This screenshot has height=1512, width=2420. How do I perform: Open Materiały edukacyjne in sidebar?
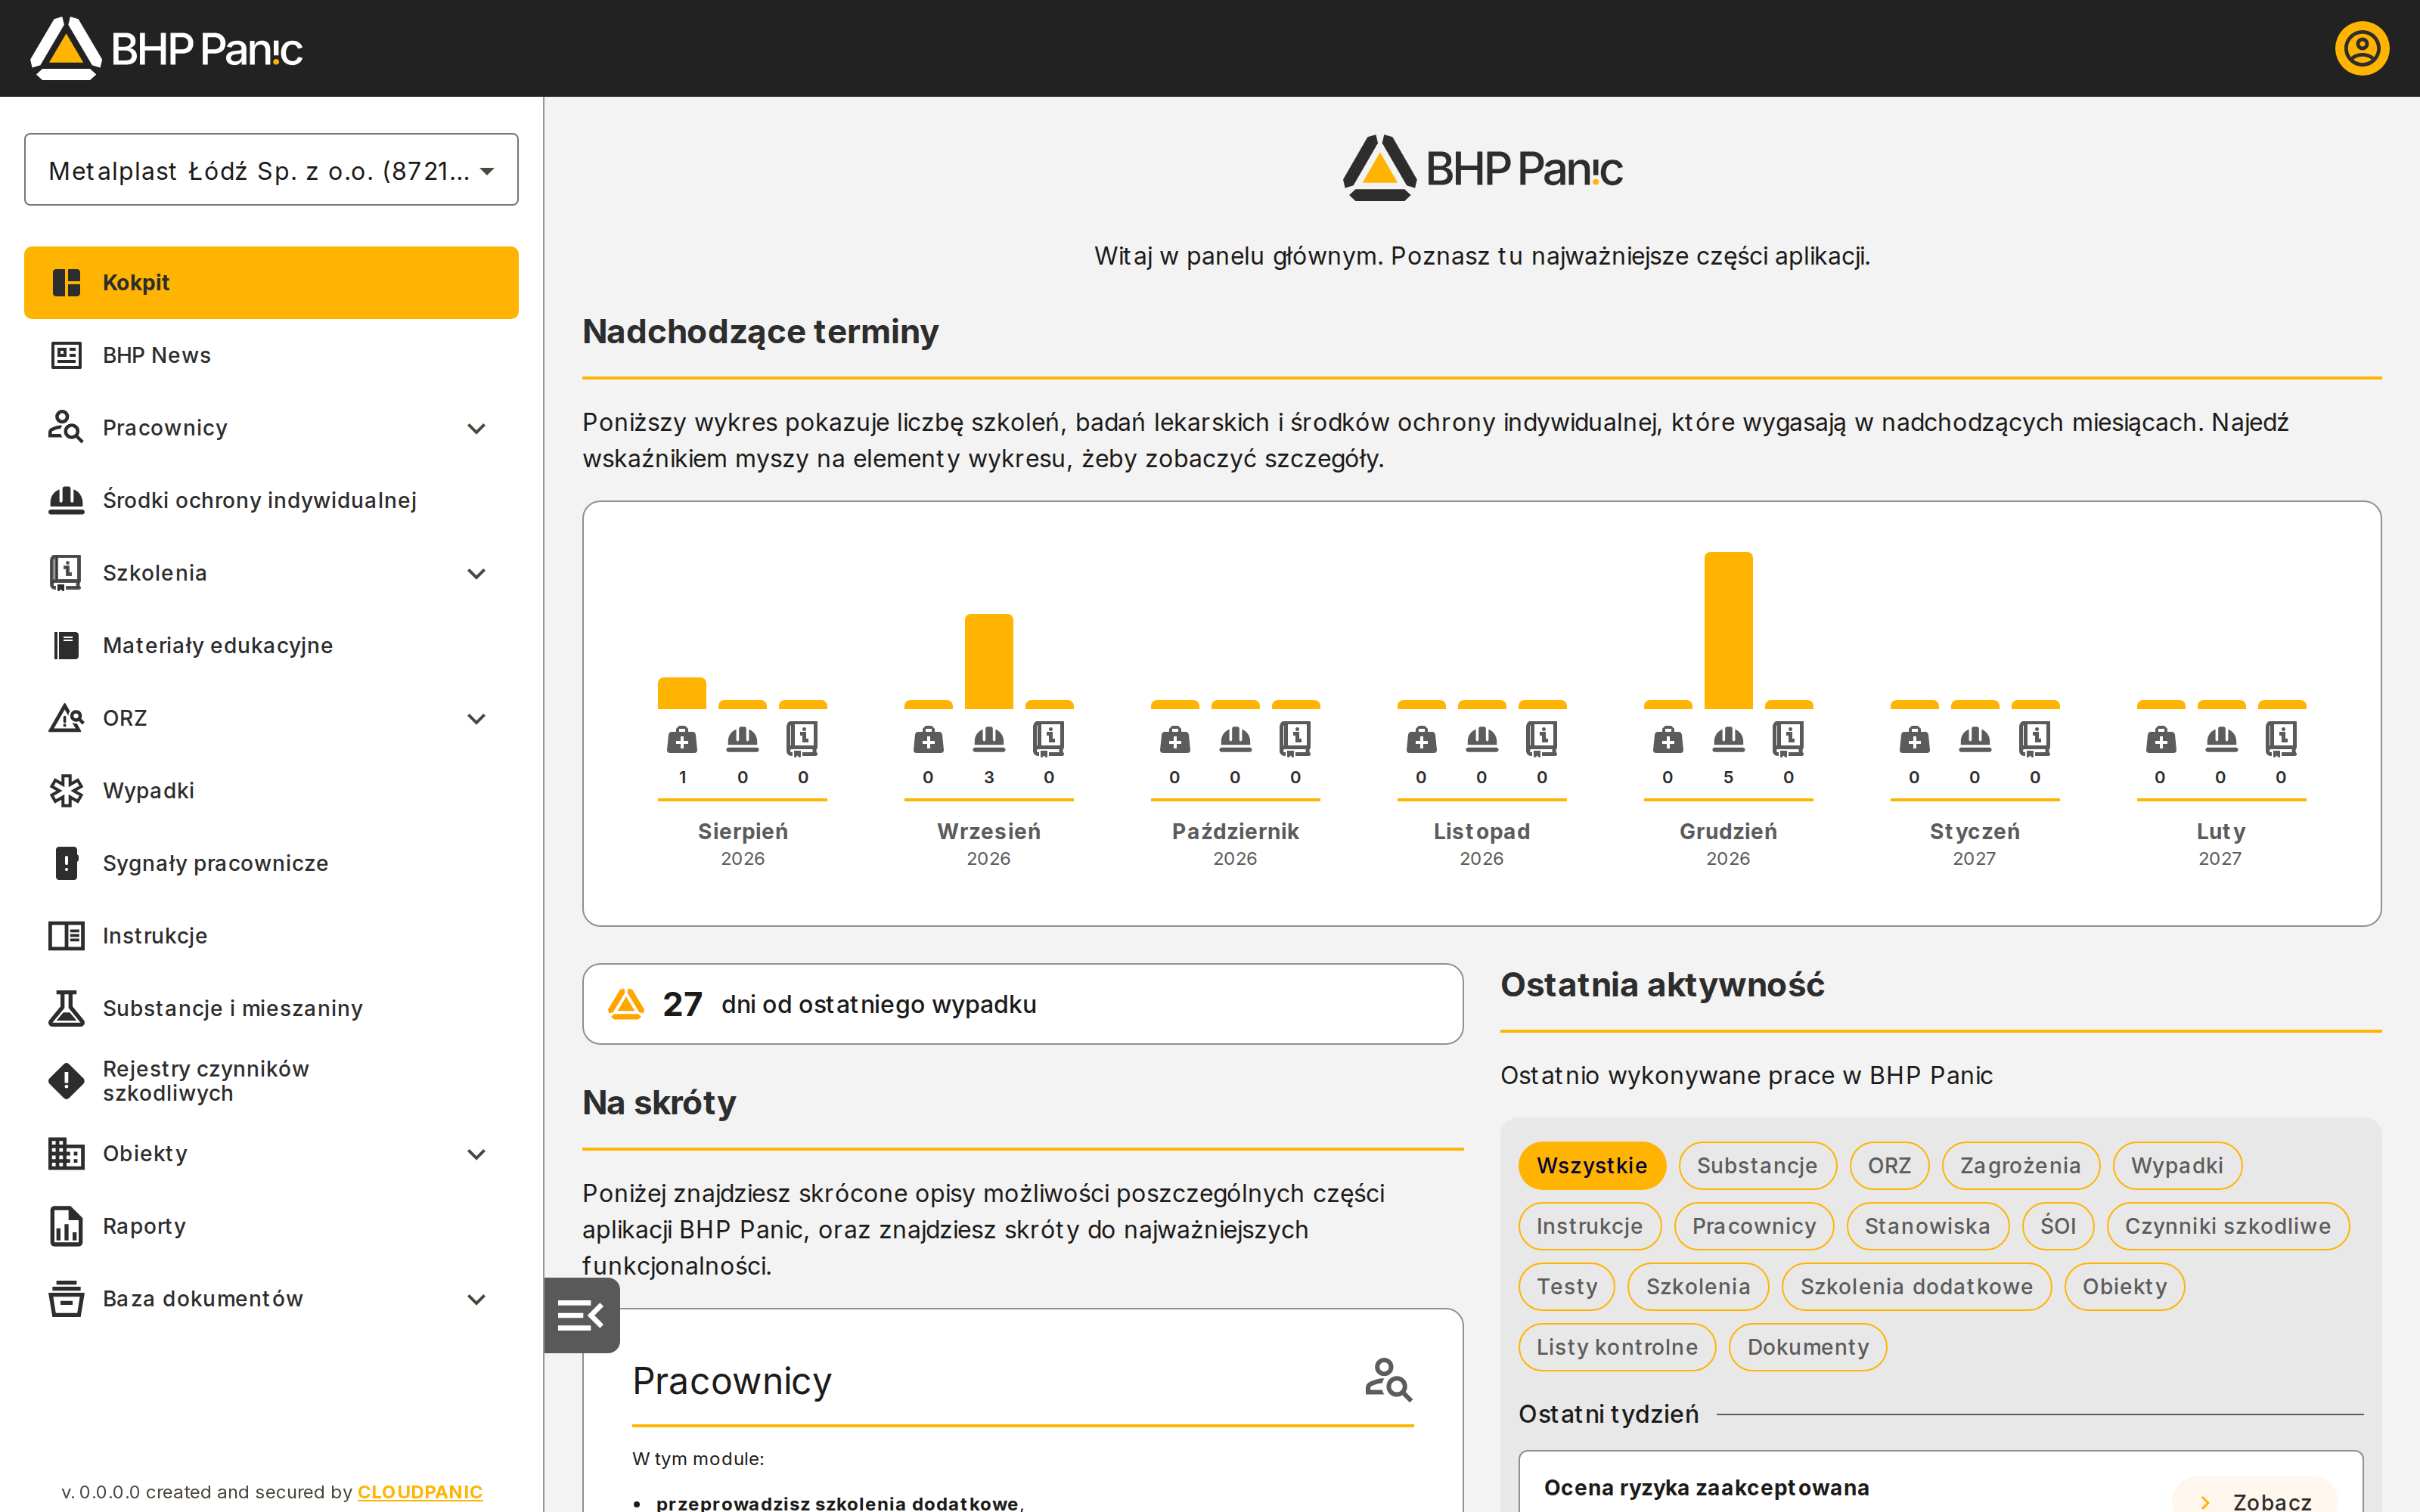[x=271, y=645]
